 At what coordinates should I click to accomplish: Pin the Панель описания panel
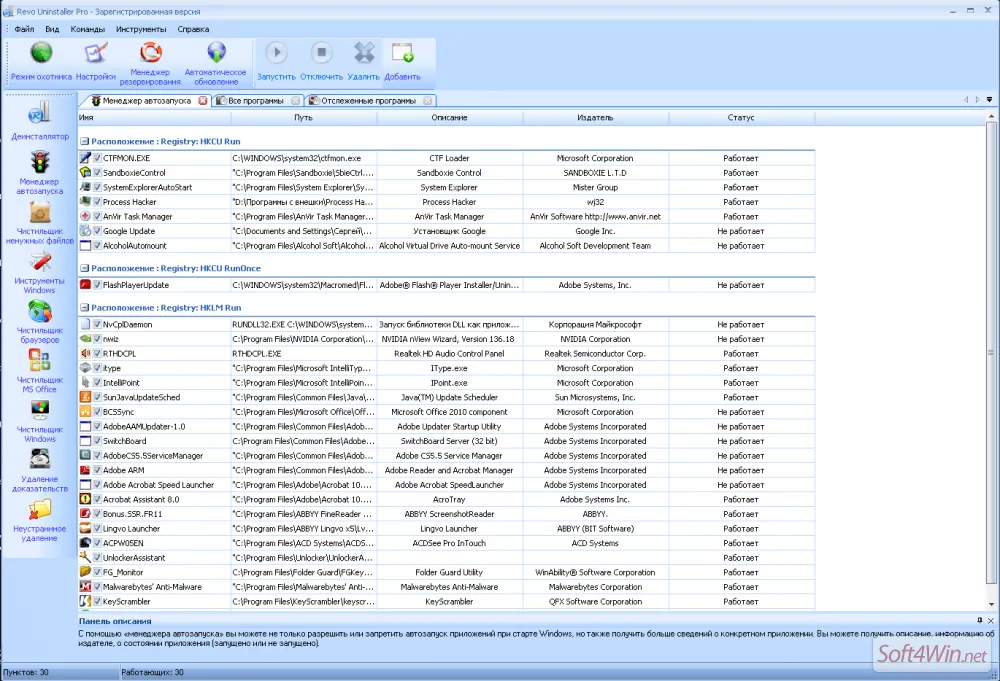980,620
